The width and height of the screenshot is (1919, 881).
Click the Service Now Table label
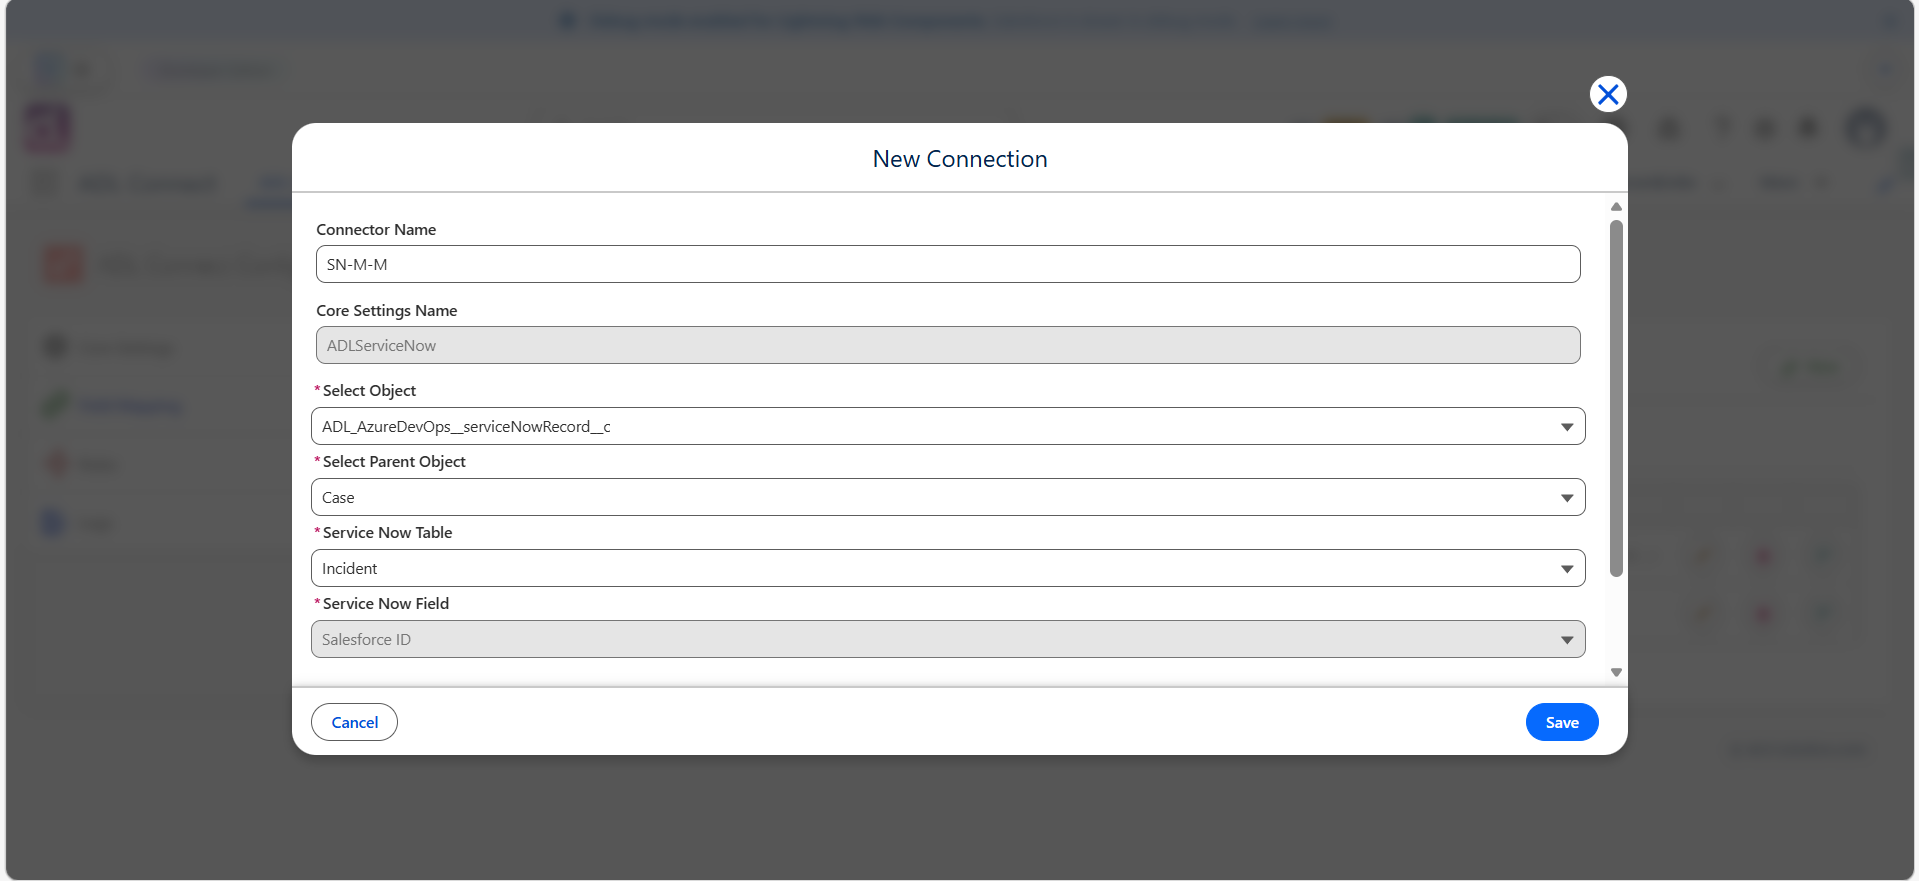pos(387,532)
